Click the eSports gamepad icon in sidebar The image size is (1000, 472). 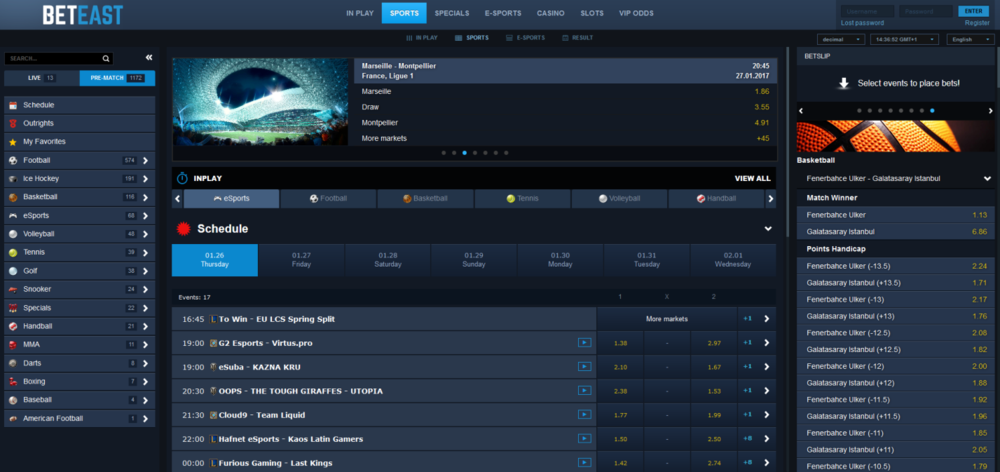click(13, 216)
